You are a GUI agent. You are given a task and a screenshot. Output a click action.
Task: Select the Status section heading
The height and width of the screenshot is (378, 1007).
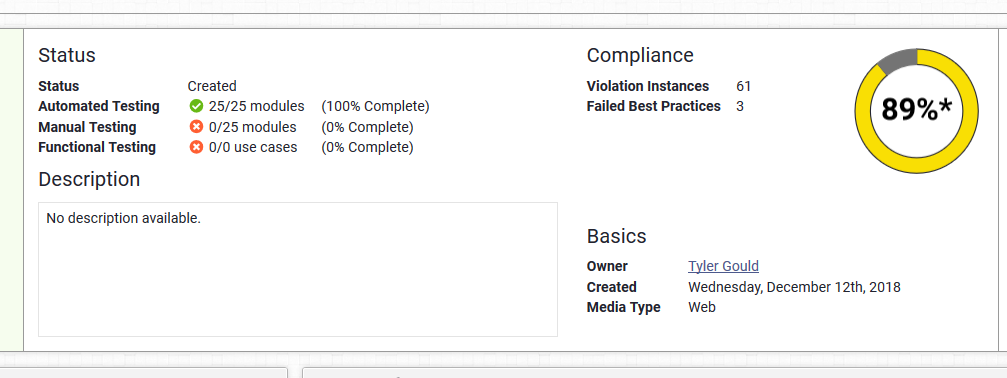click(x=67, y=55)
